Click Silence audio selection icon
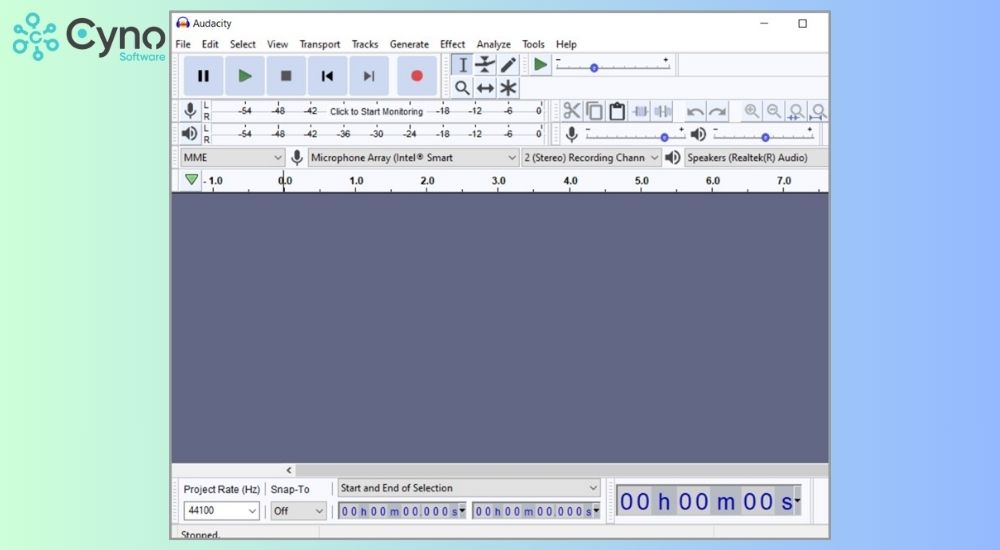 [x=663, y=111]
